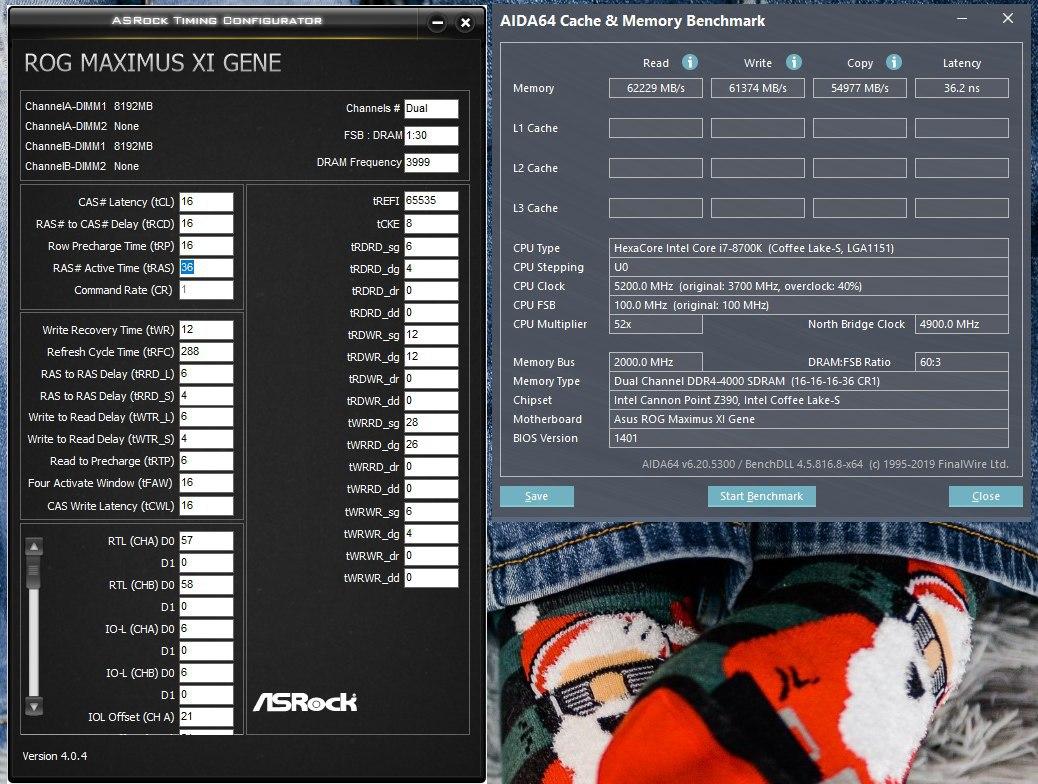
Task: Click the CPU Multiplier value 52x
Action: (656, 324)
